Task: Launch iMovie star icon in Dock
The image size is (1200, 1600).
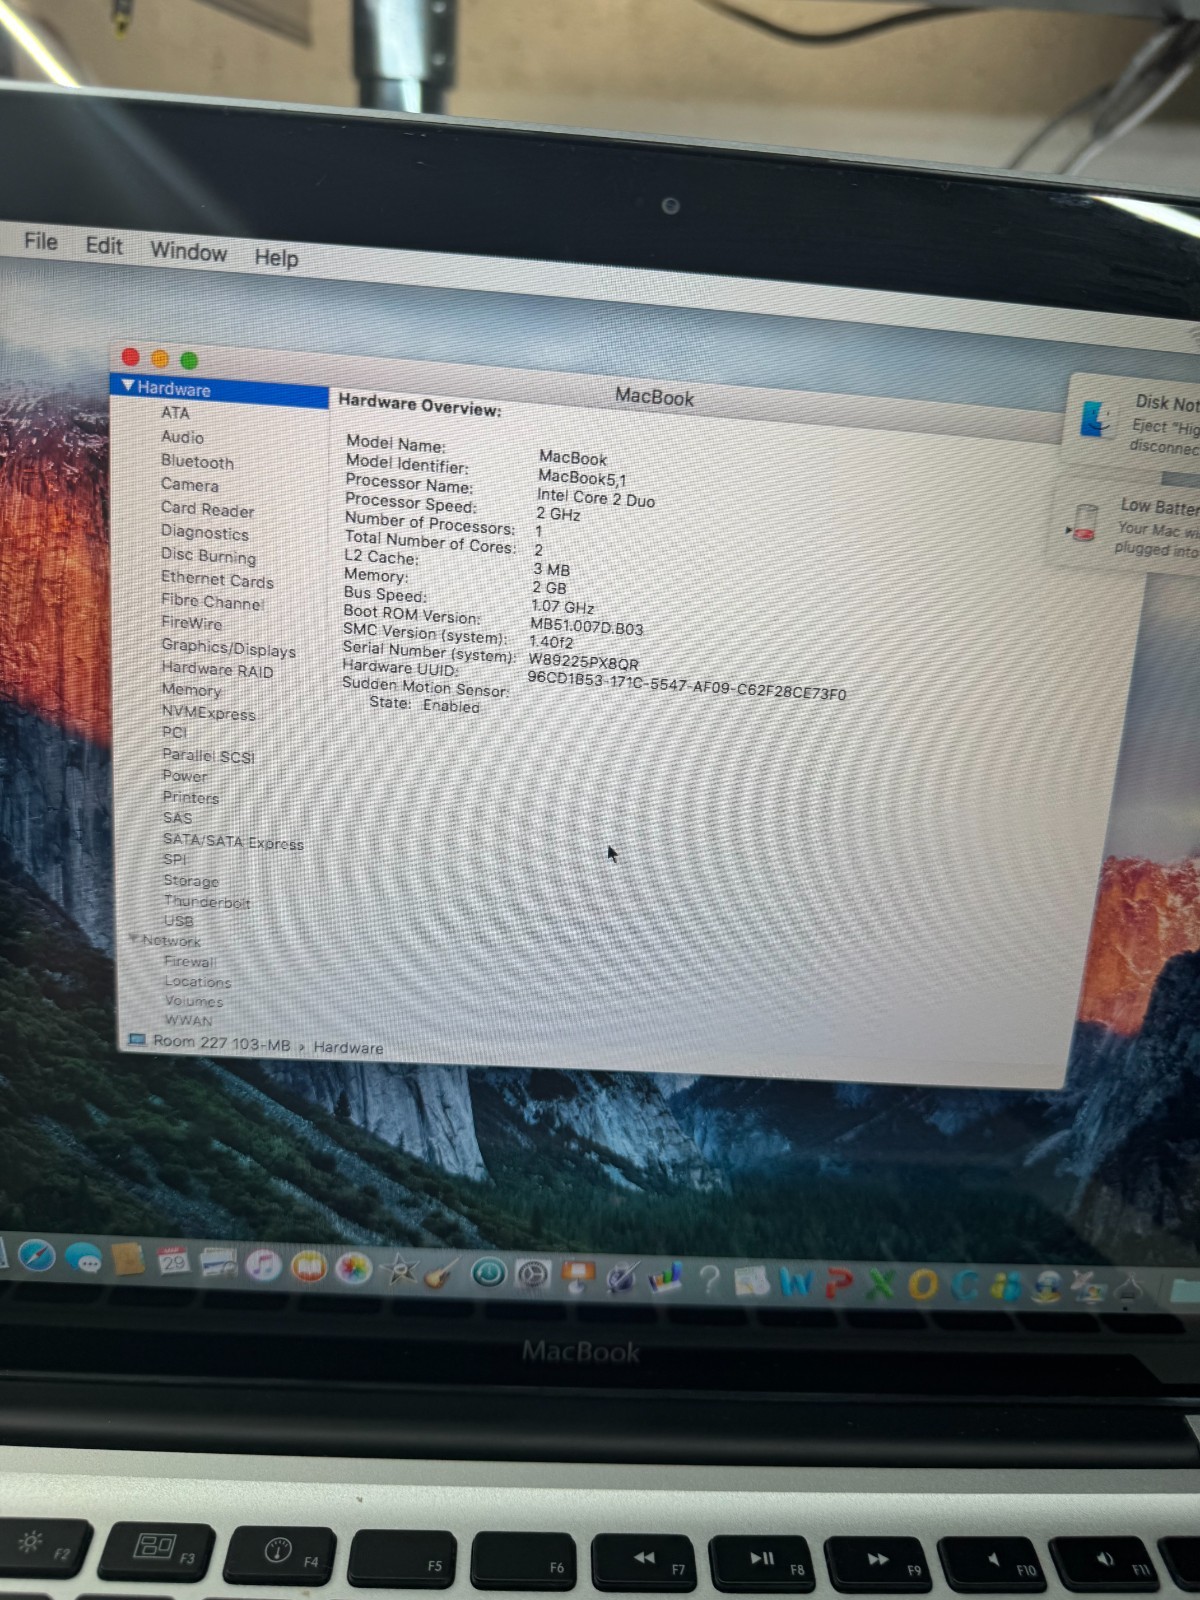Action: tap(399, 1271)
